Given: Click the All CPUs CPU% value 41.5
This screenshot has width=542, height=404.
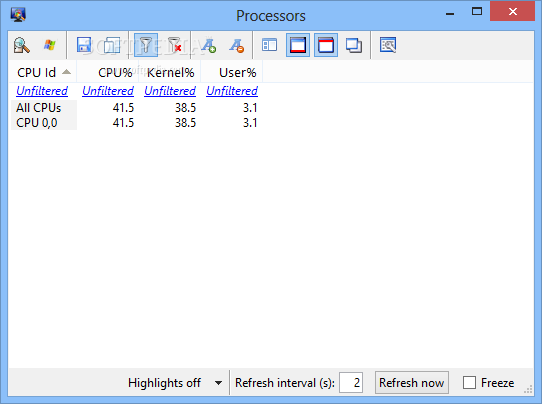Looking at the screenshot, I should (123, 108).
